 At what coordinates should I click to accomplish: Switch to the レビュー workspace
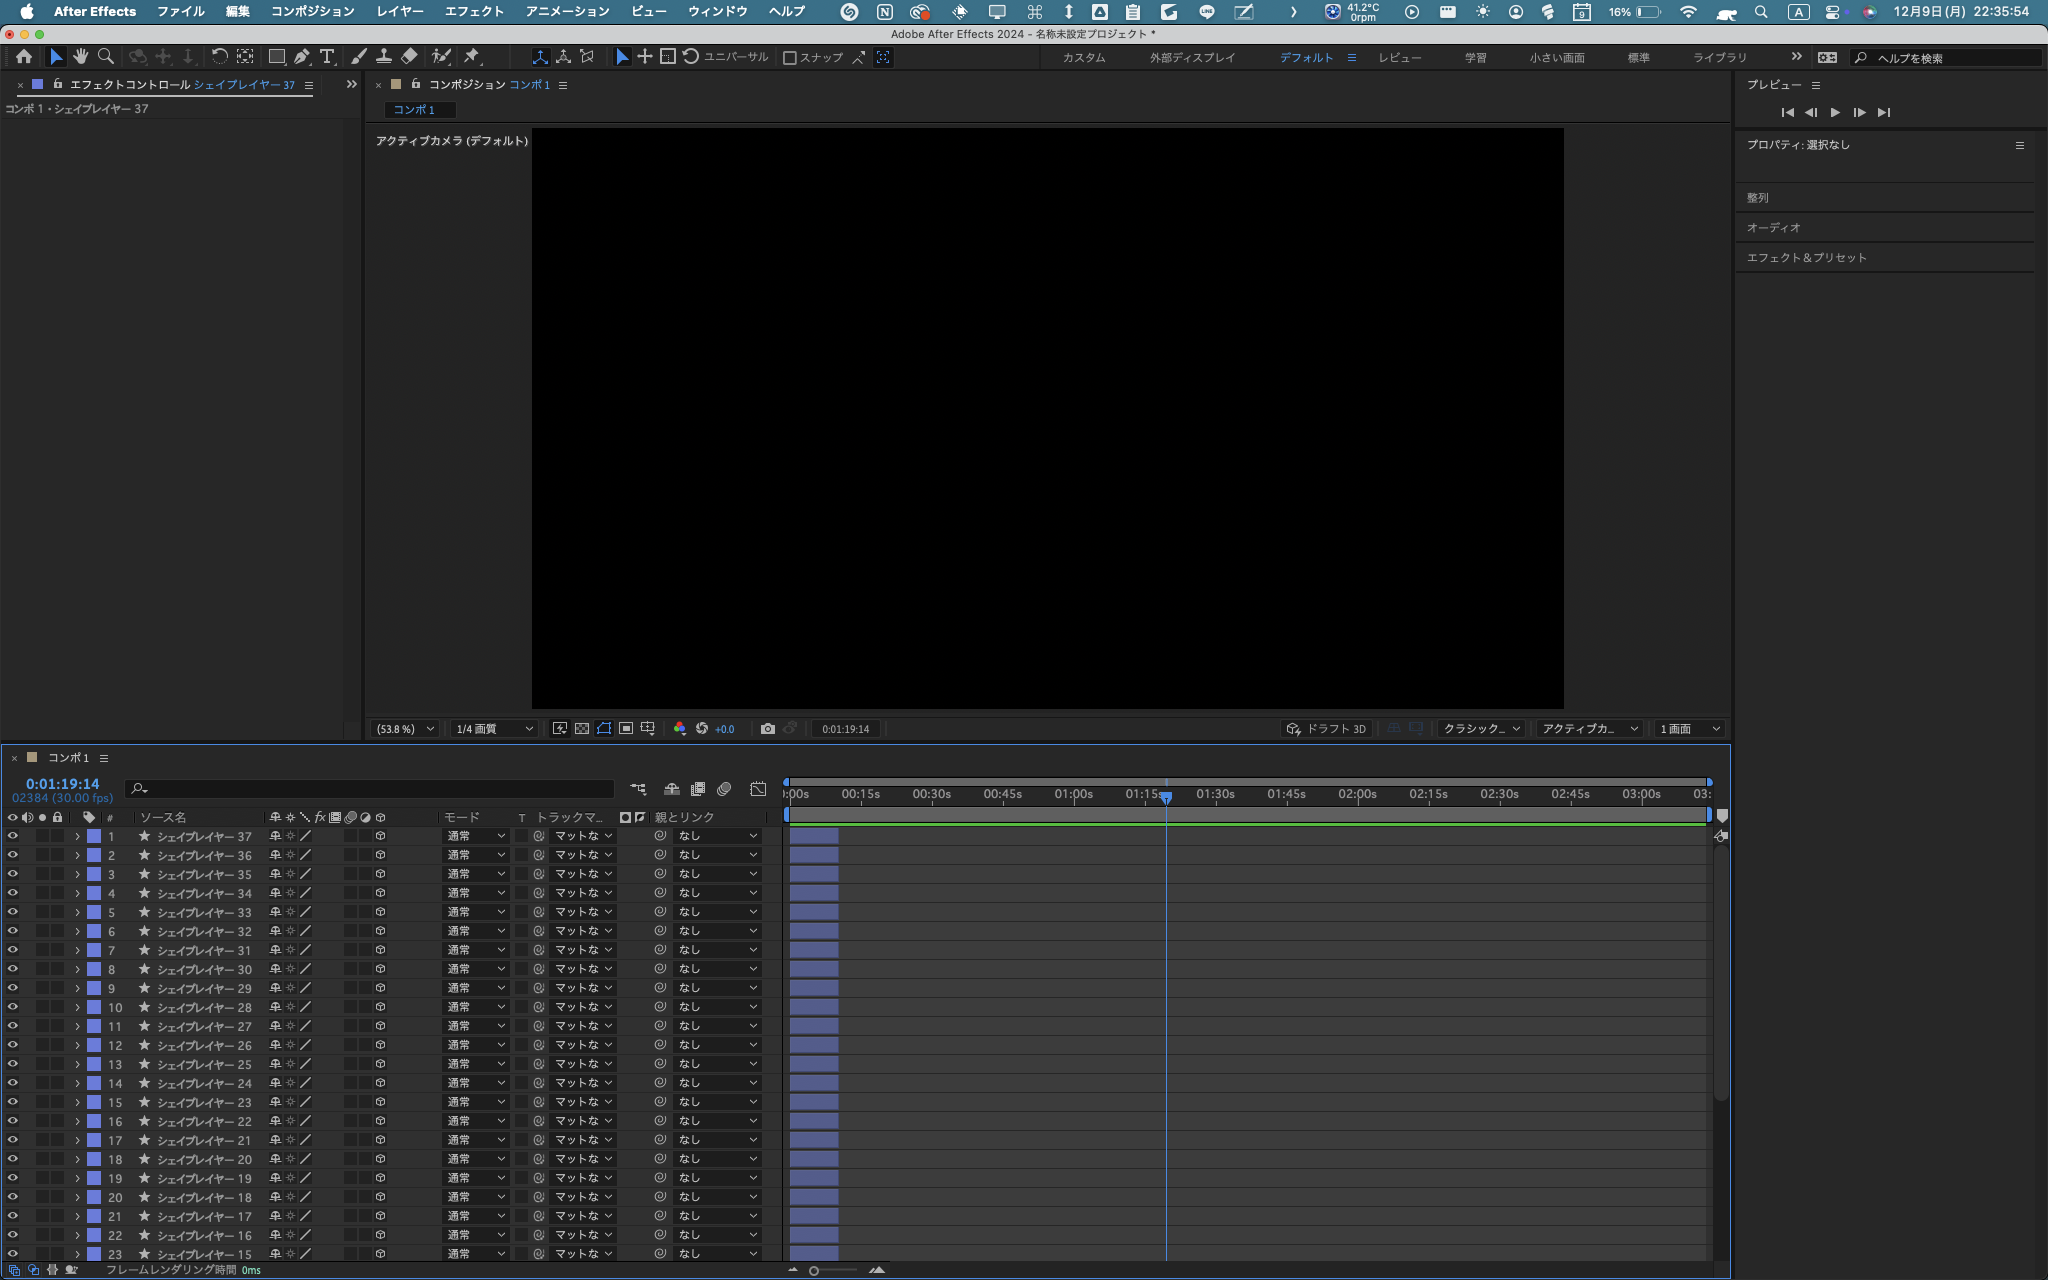tap(1399, 58)
